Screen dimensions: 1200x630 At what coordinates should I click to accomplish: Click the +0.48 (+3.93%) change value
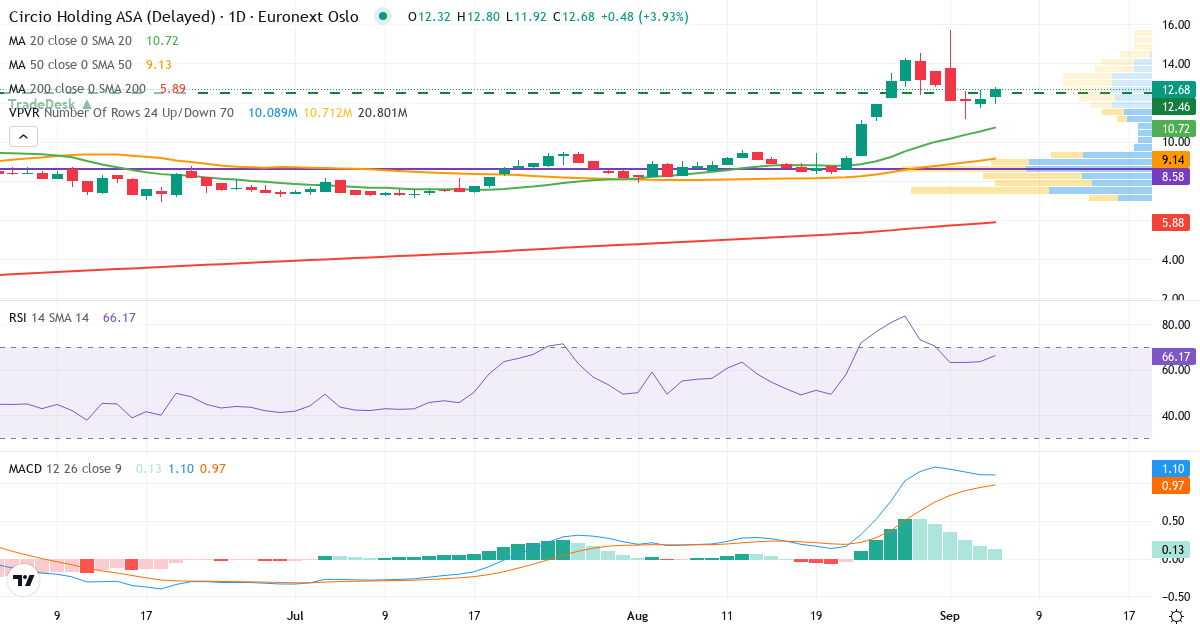(643, 17)
